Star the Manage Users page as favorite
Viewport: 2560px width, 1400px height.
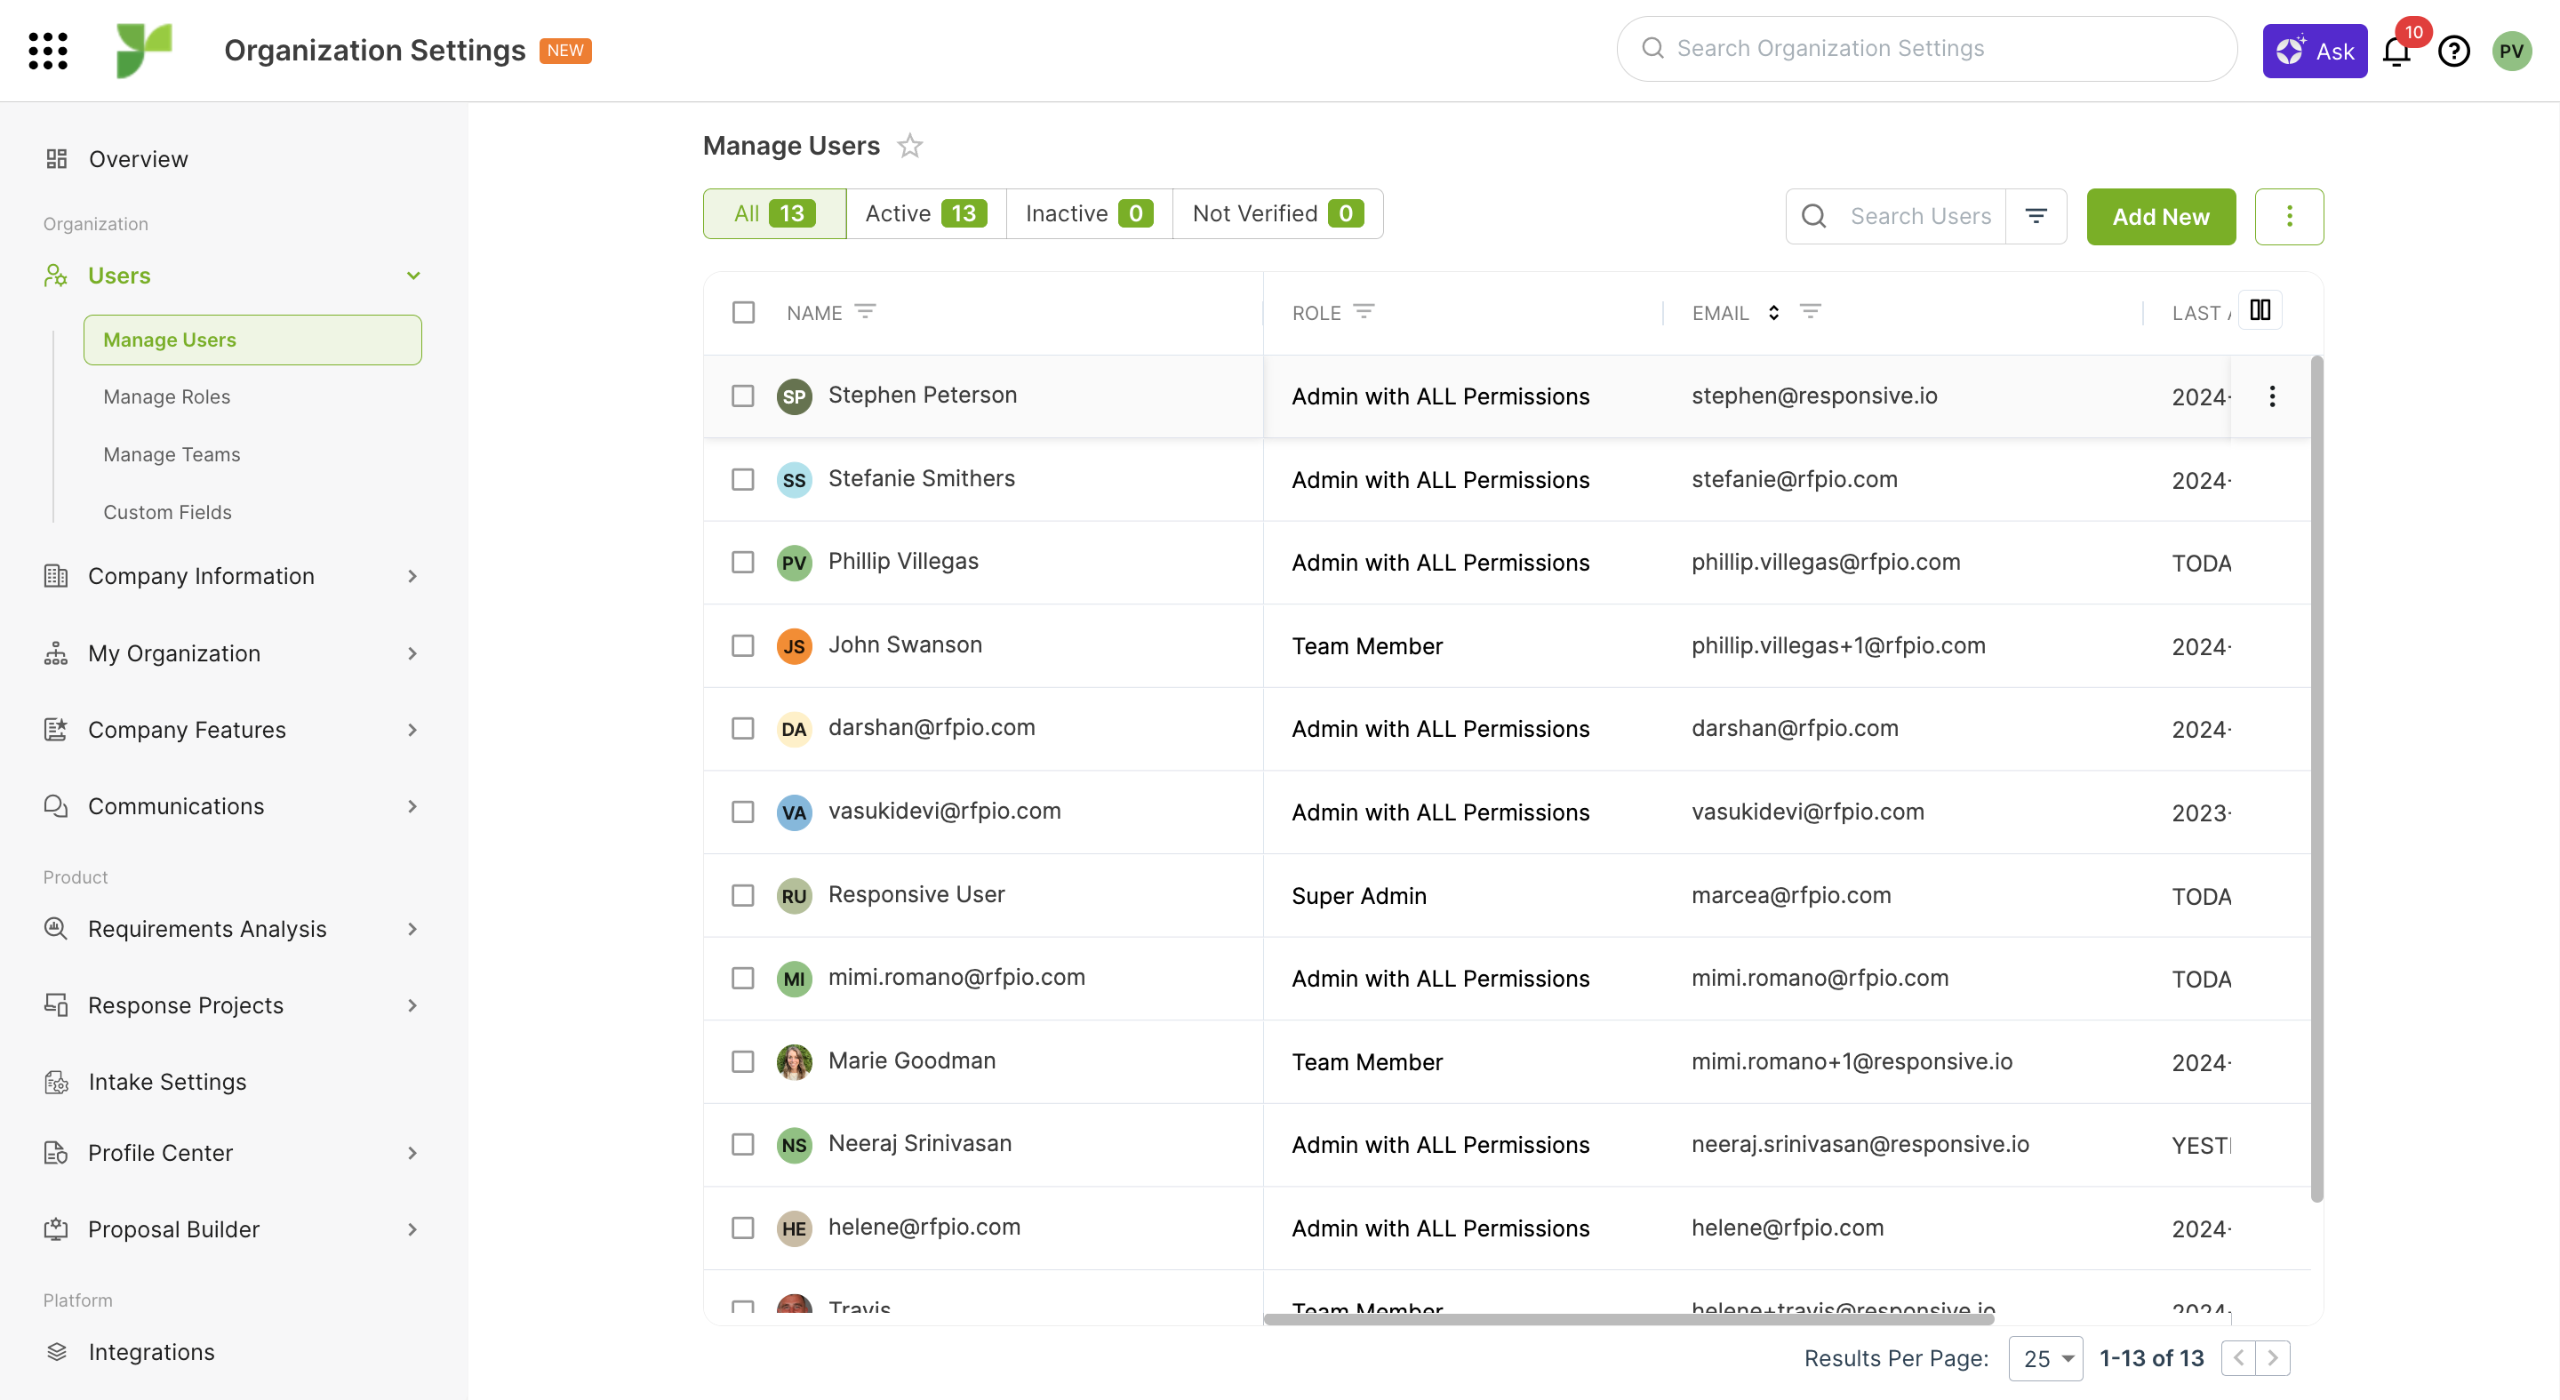coord(909,146)
